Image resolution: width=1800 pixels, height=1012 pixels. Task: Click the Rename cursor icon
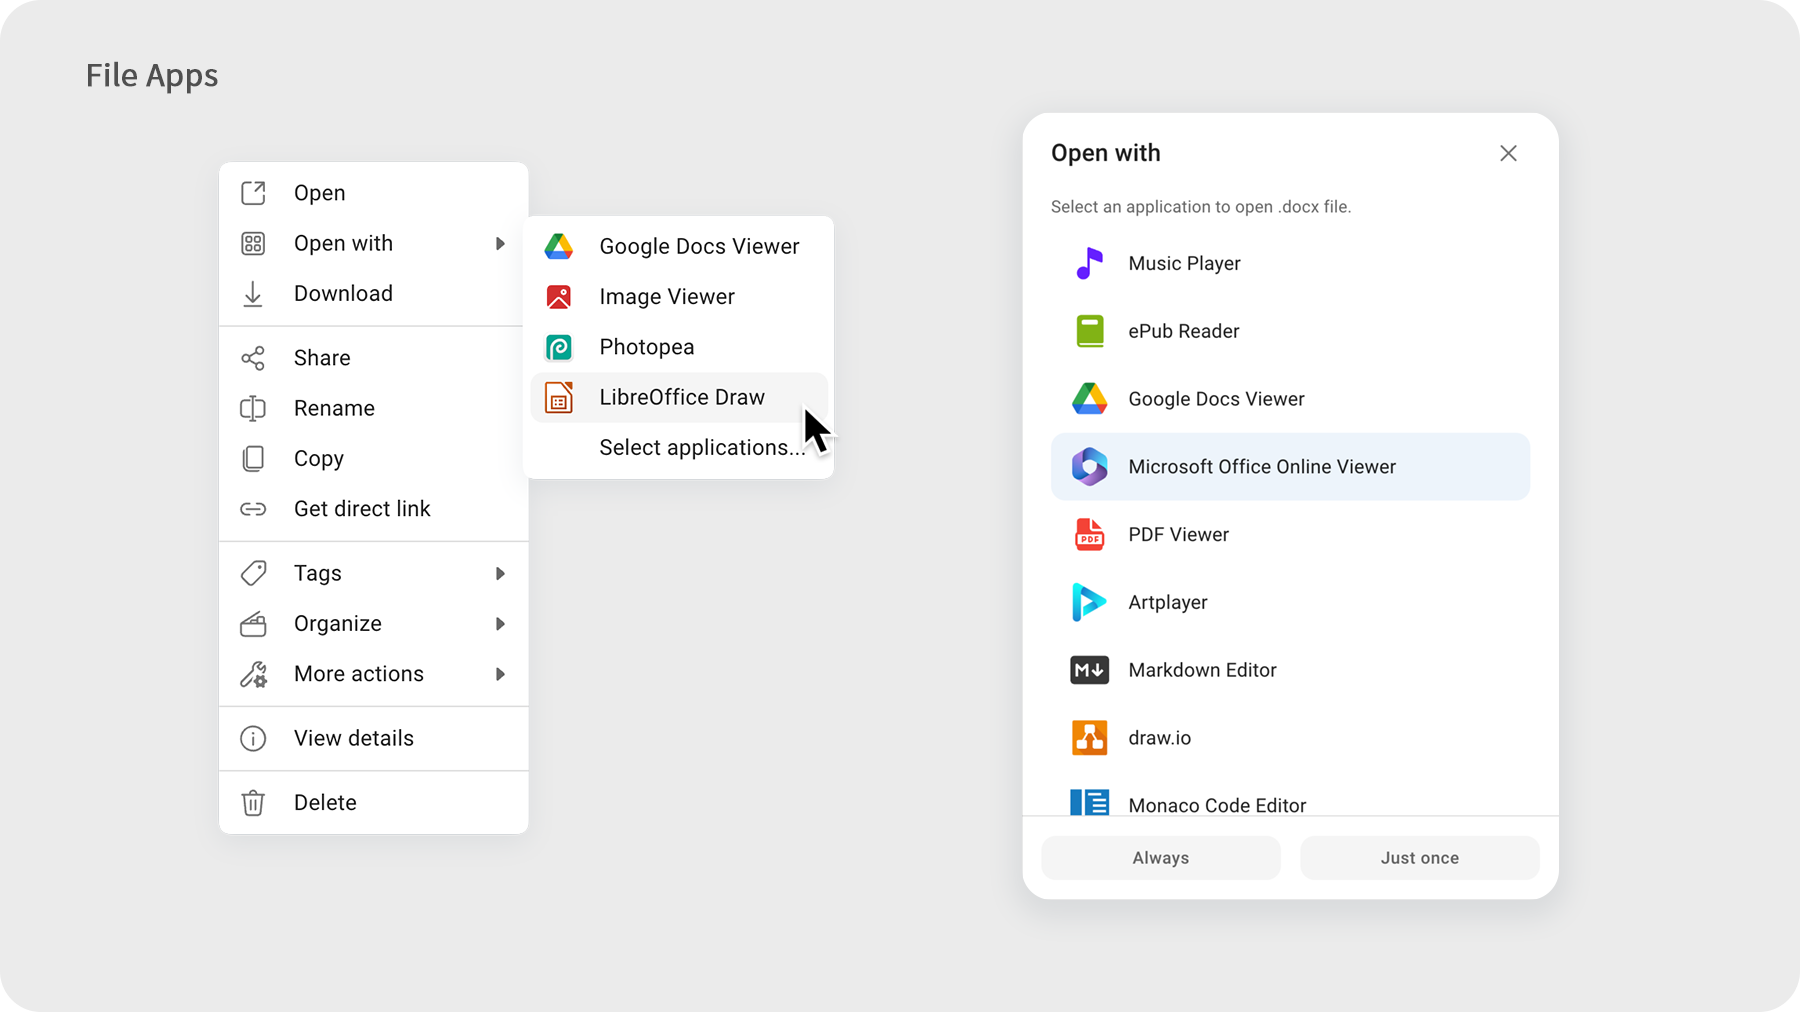pyautogui.click(x=253, y=408)
